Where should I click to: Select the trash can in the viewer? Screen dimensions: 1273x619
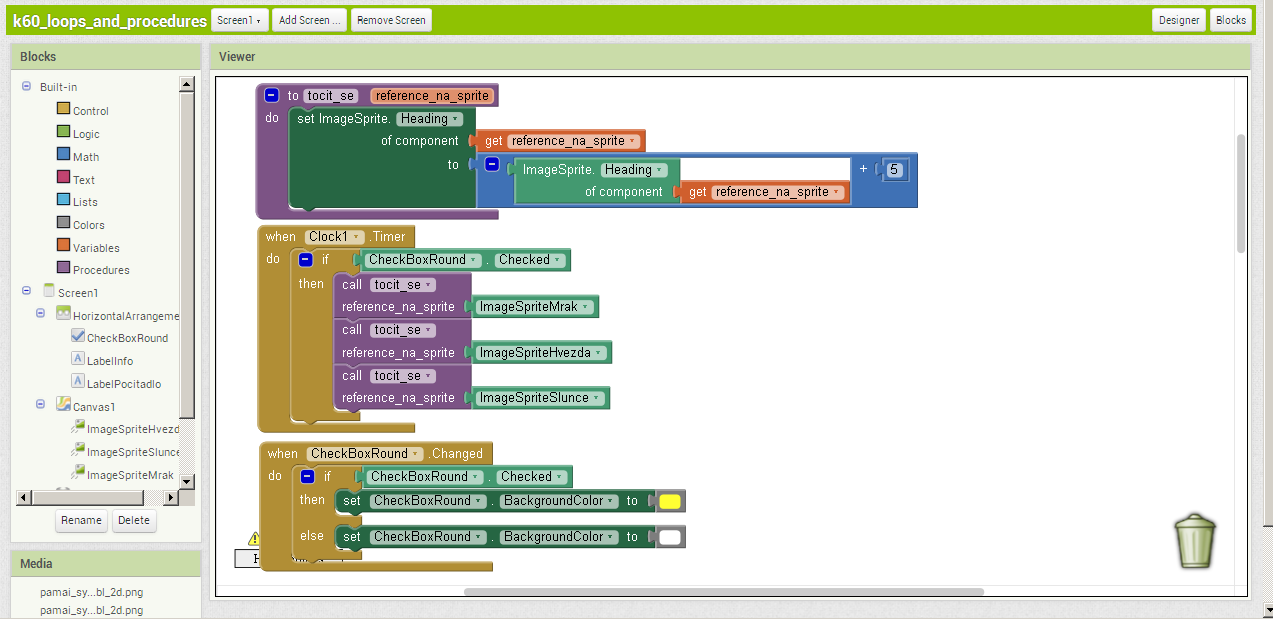(x=1195, y=540)
